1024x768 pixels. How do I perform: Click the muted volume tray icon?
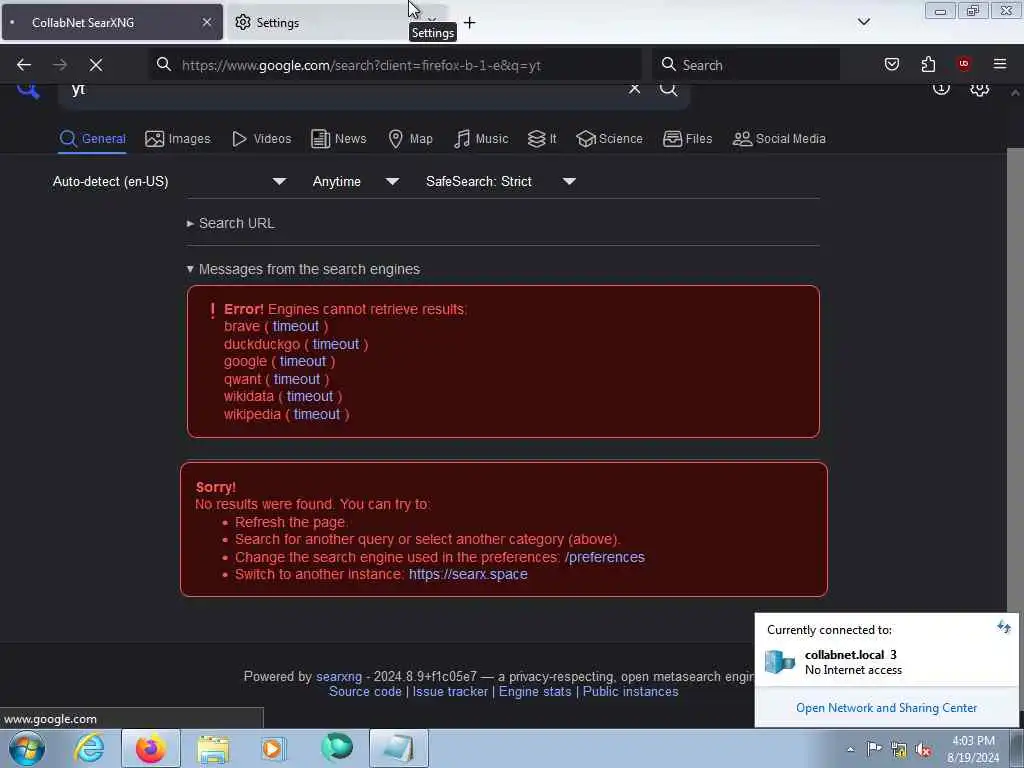pos(923,749)
